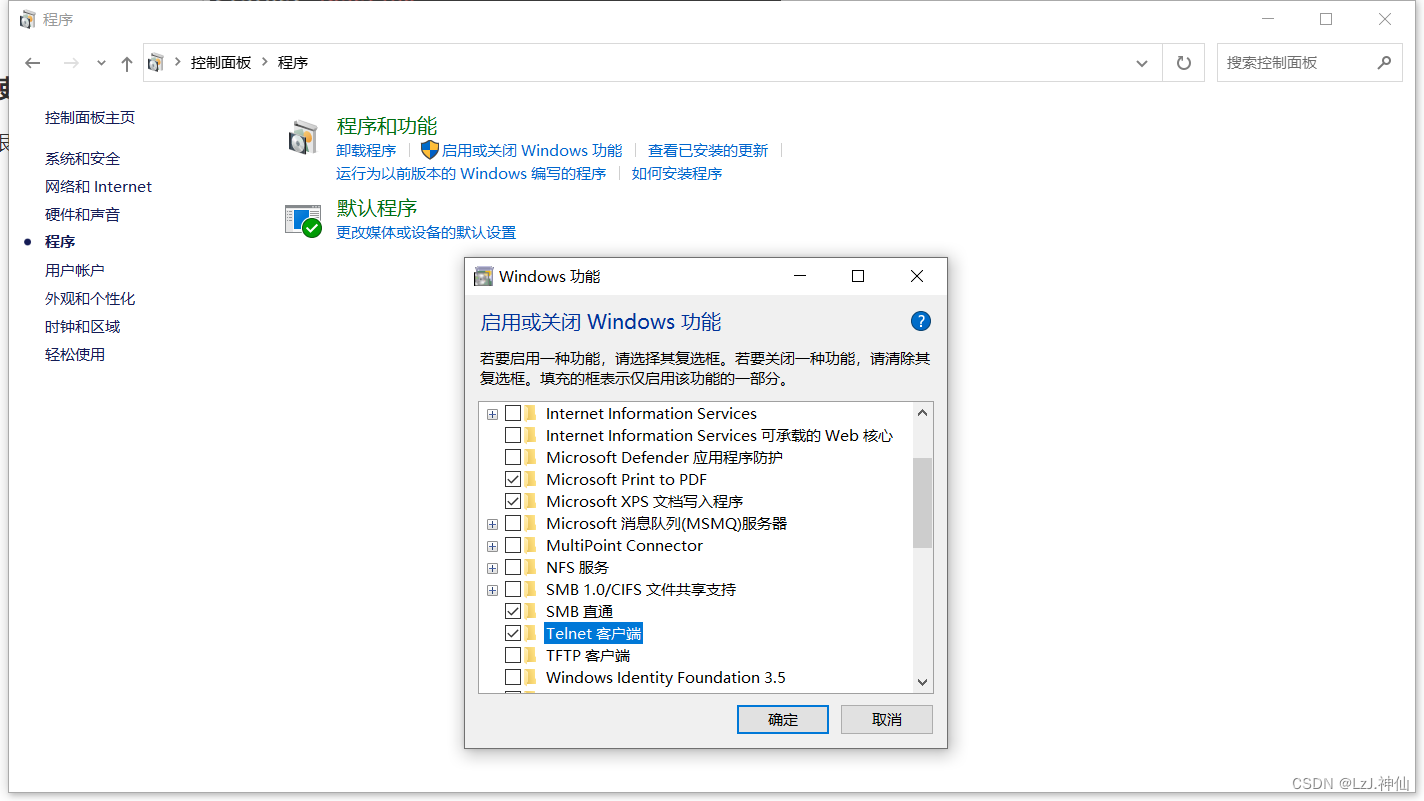Click the forward arrow in Control Panel
Screen dimensions: 1424x801
pos(71,63)
